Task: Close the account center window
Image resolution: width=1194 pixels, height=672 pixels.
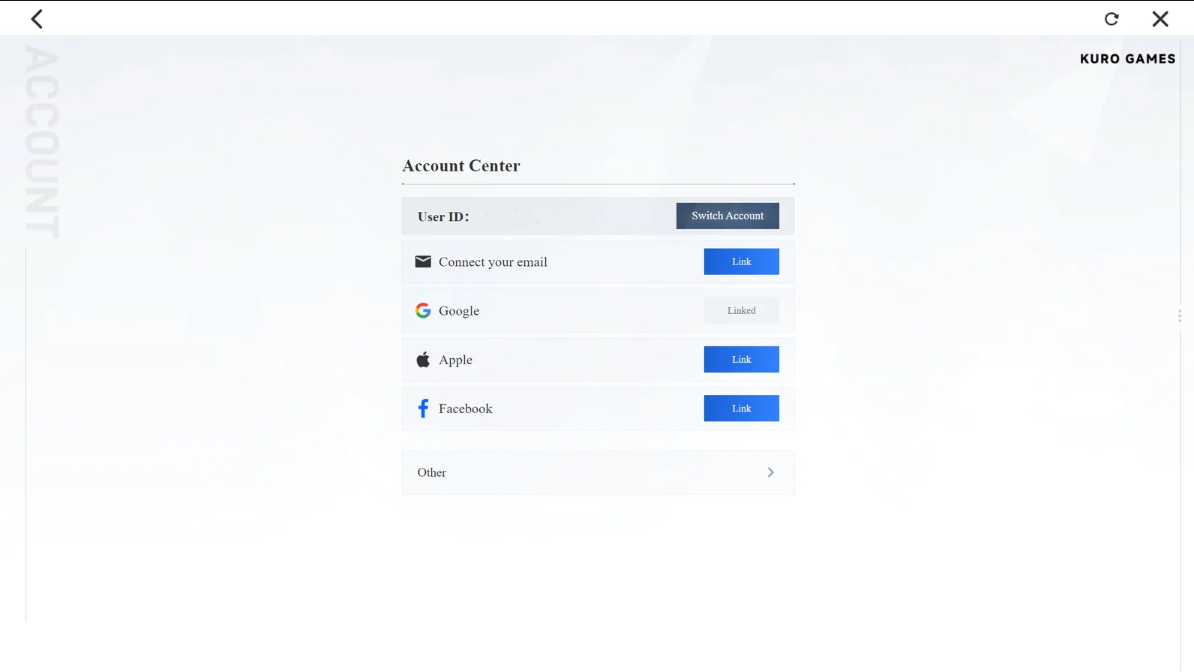Action: coord(1160,19)
